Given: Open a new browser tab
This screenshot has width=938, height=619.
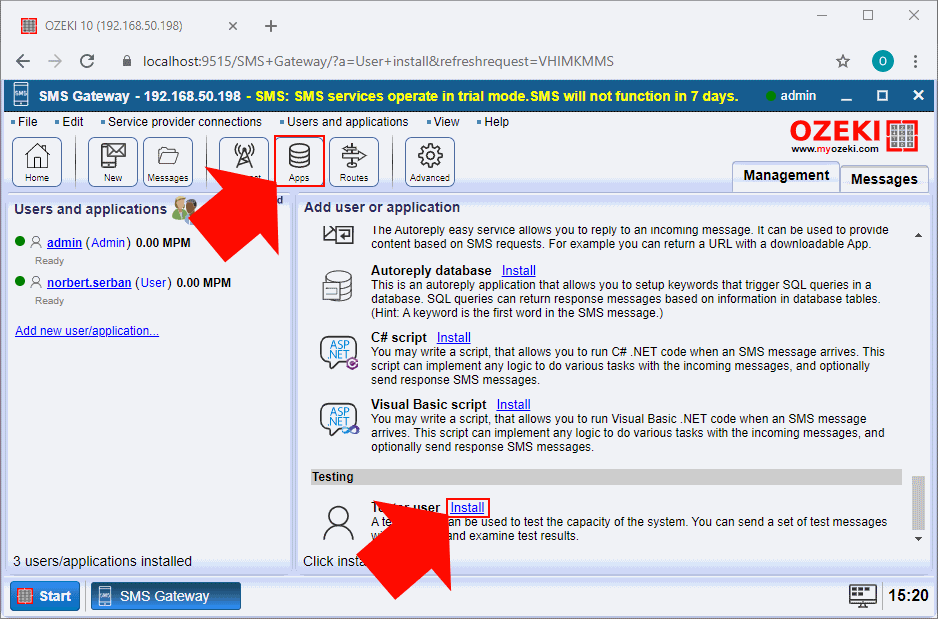Looking at the screenshot, I should pyautogui.click(x=271, y=26).
